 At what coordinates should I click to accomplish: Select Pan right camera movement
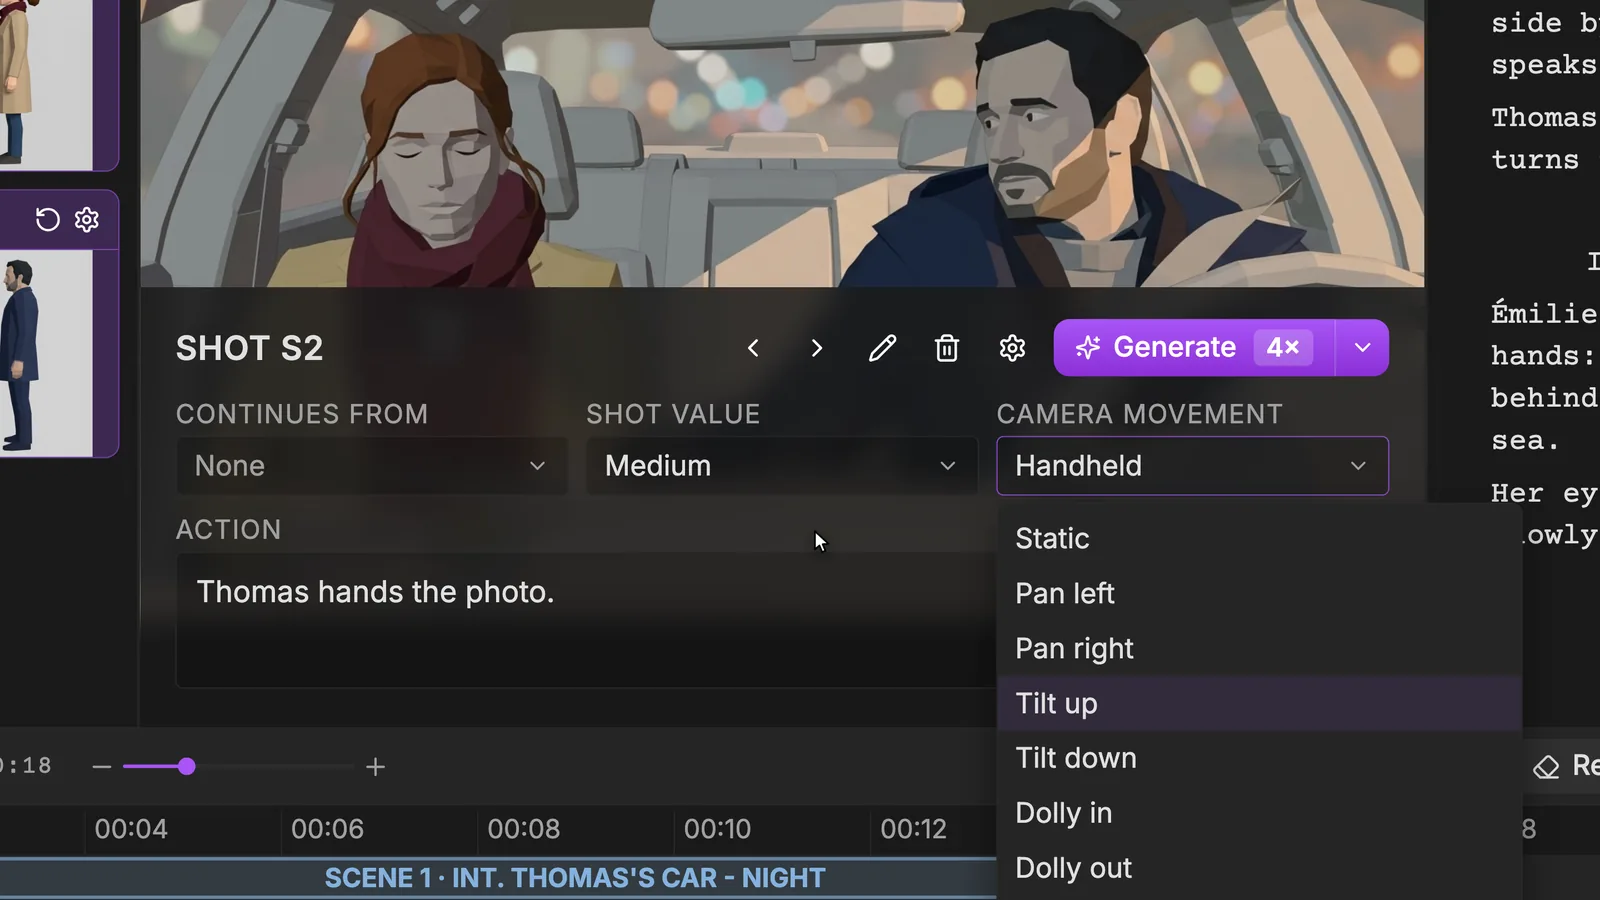pos(1259,649)
